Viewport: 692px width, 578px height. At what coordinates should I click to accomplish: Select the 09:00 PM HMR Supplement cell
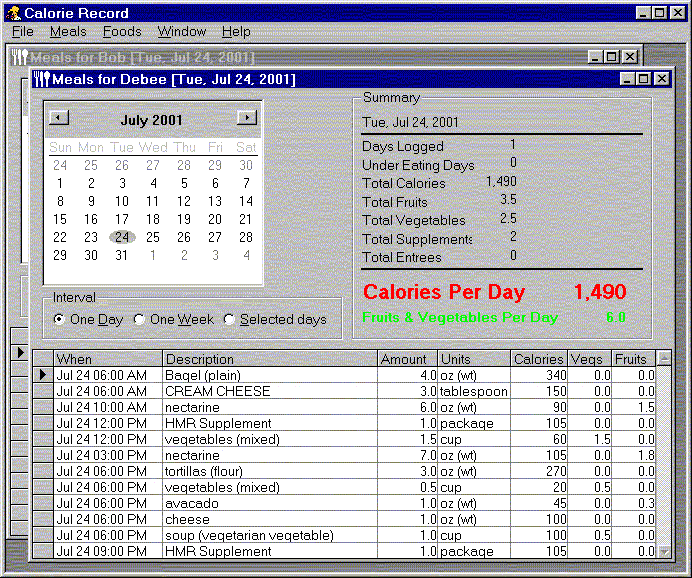tap(270, 551)
